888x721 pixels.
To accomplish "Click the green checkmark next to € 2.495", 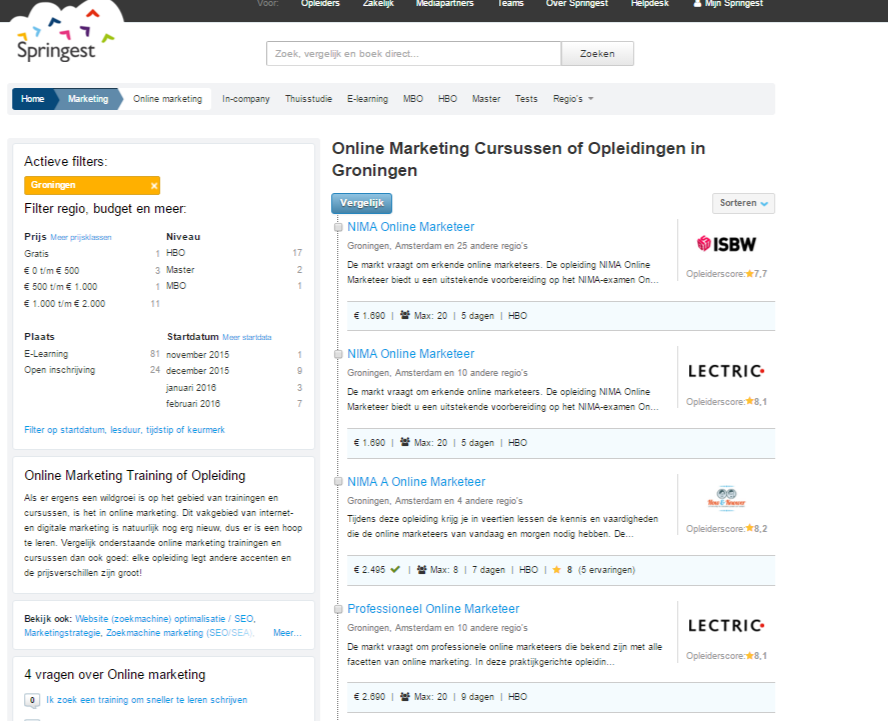I will (x=395, y=570).
